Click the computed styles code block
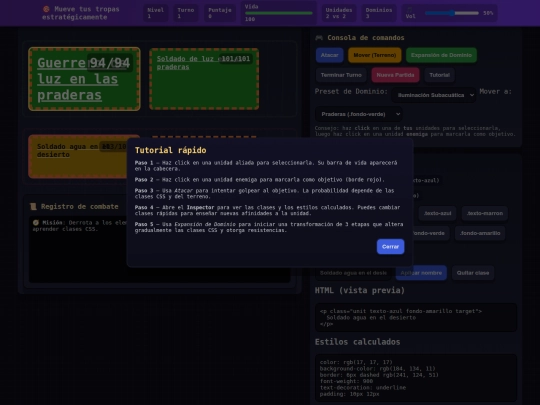The image size is (540, 405). pos(416,378)
